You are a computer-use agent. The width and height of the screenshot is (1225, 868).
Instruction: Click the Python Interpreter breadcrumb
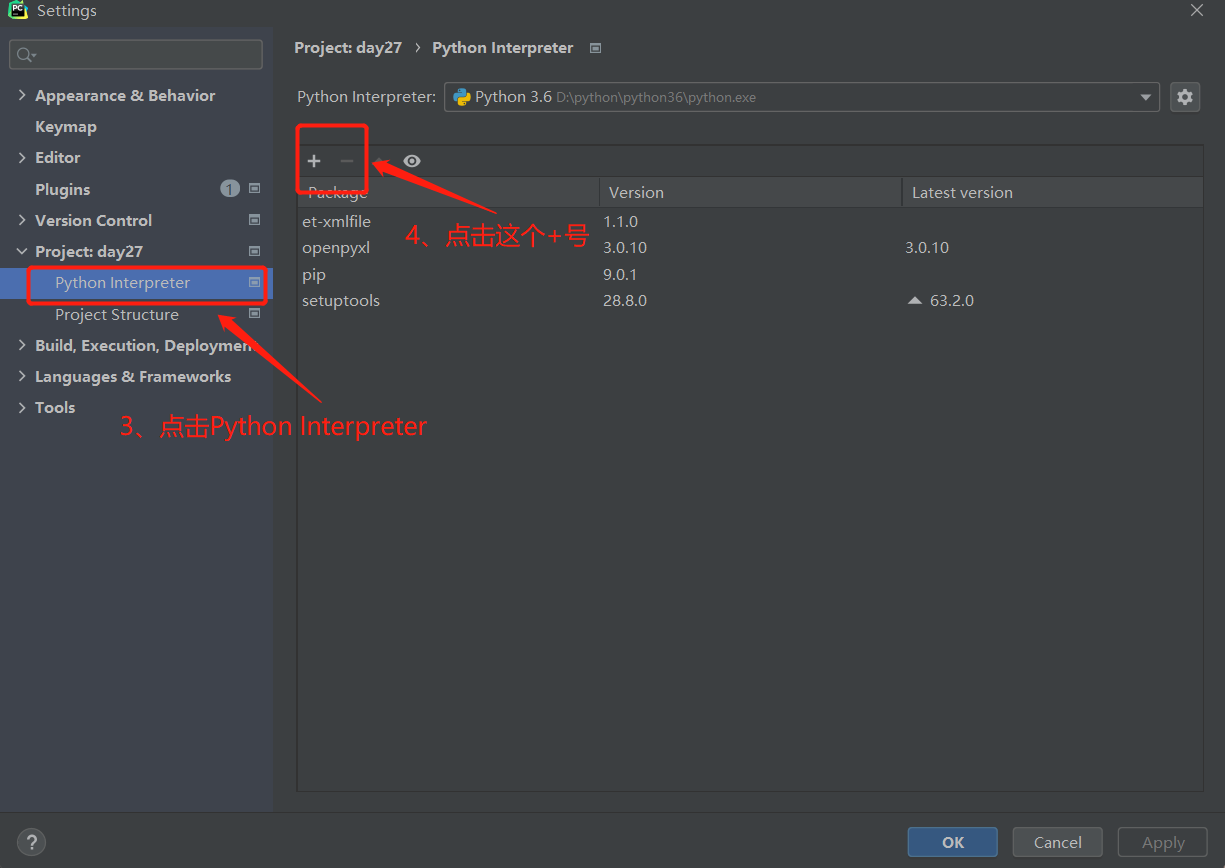click(x=503, y=48)
